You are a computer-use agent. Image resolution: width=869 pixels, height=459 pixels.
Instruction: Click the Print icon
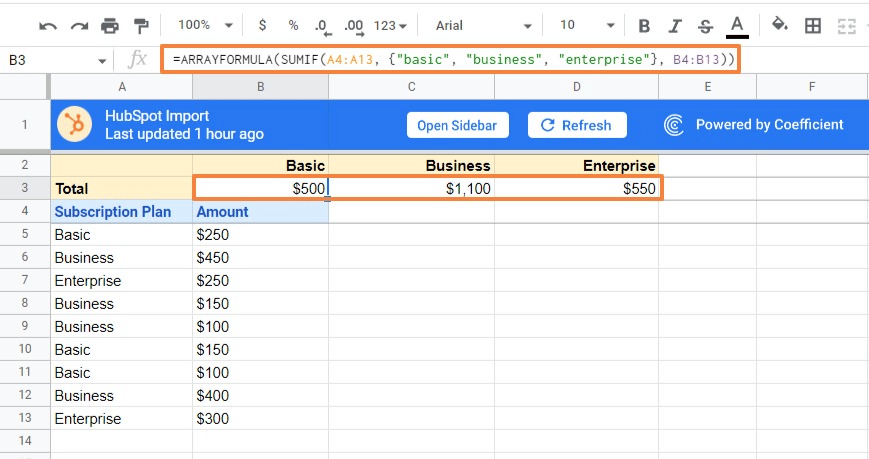pyautogui.click(x=110, y=26)
